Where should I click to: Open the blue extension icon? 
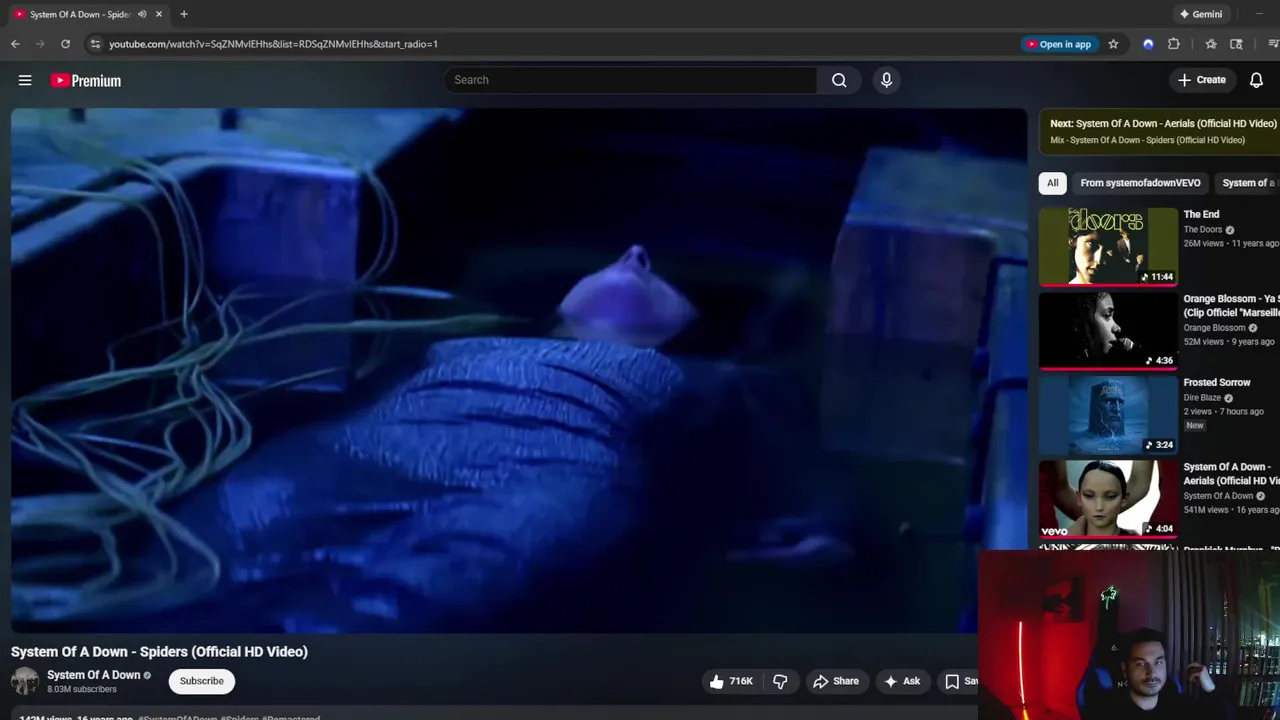tap(1148, 44)
